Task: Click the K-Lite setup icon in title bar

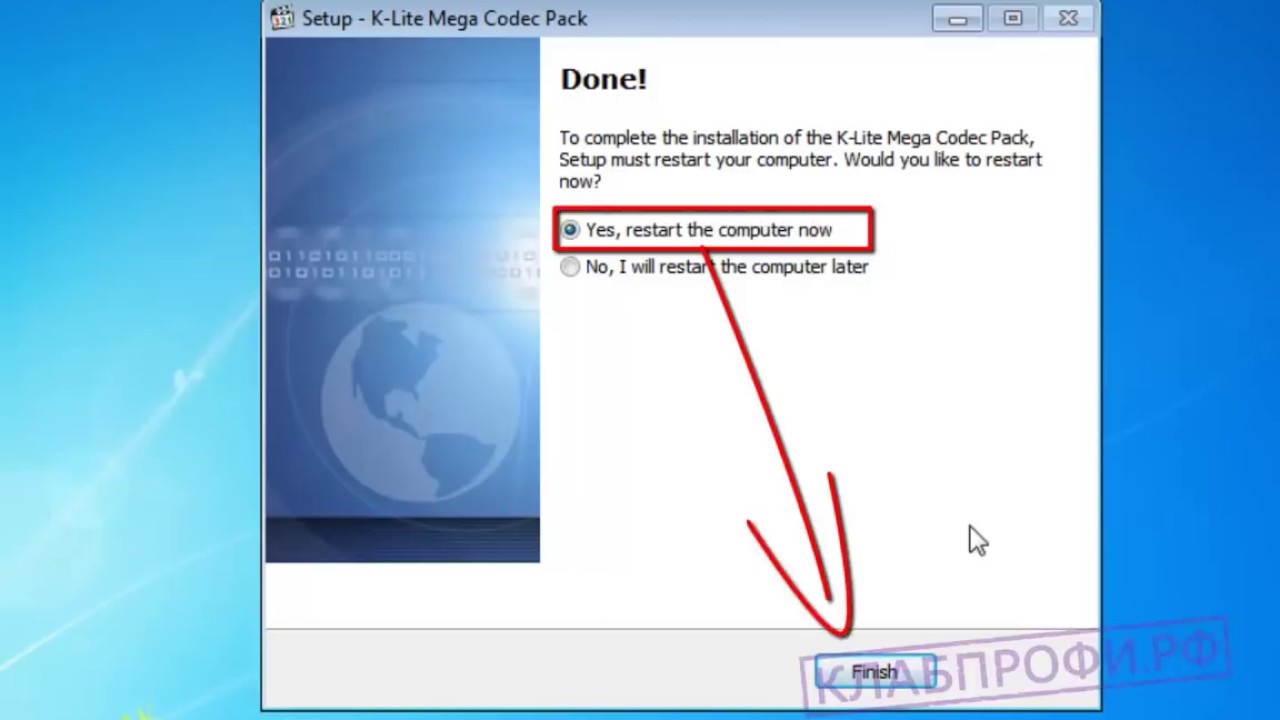Action: pyautogui.click(x=283, y=18)
